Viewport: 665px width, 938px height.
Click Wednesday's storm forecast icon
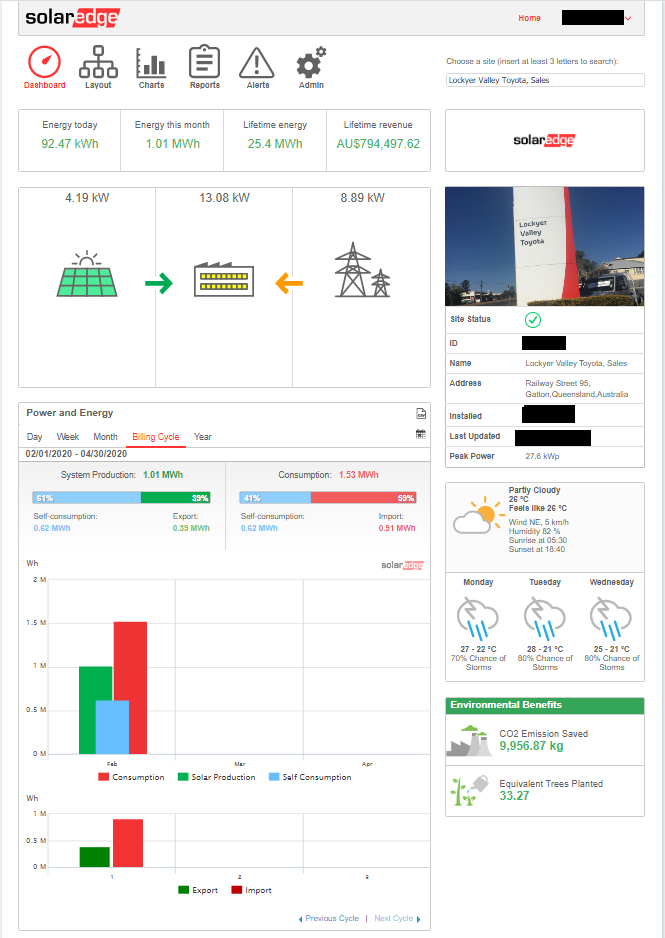tap(611, 619)
